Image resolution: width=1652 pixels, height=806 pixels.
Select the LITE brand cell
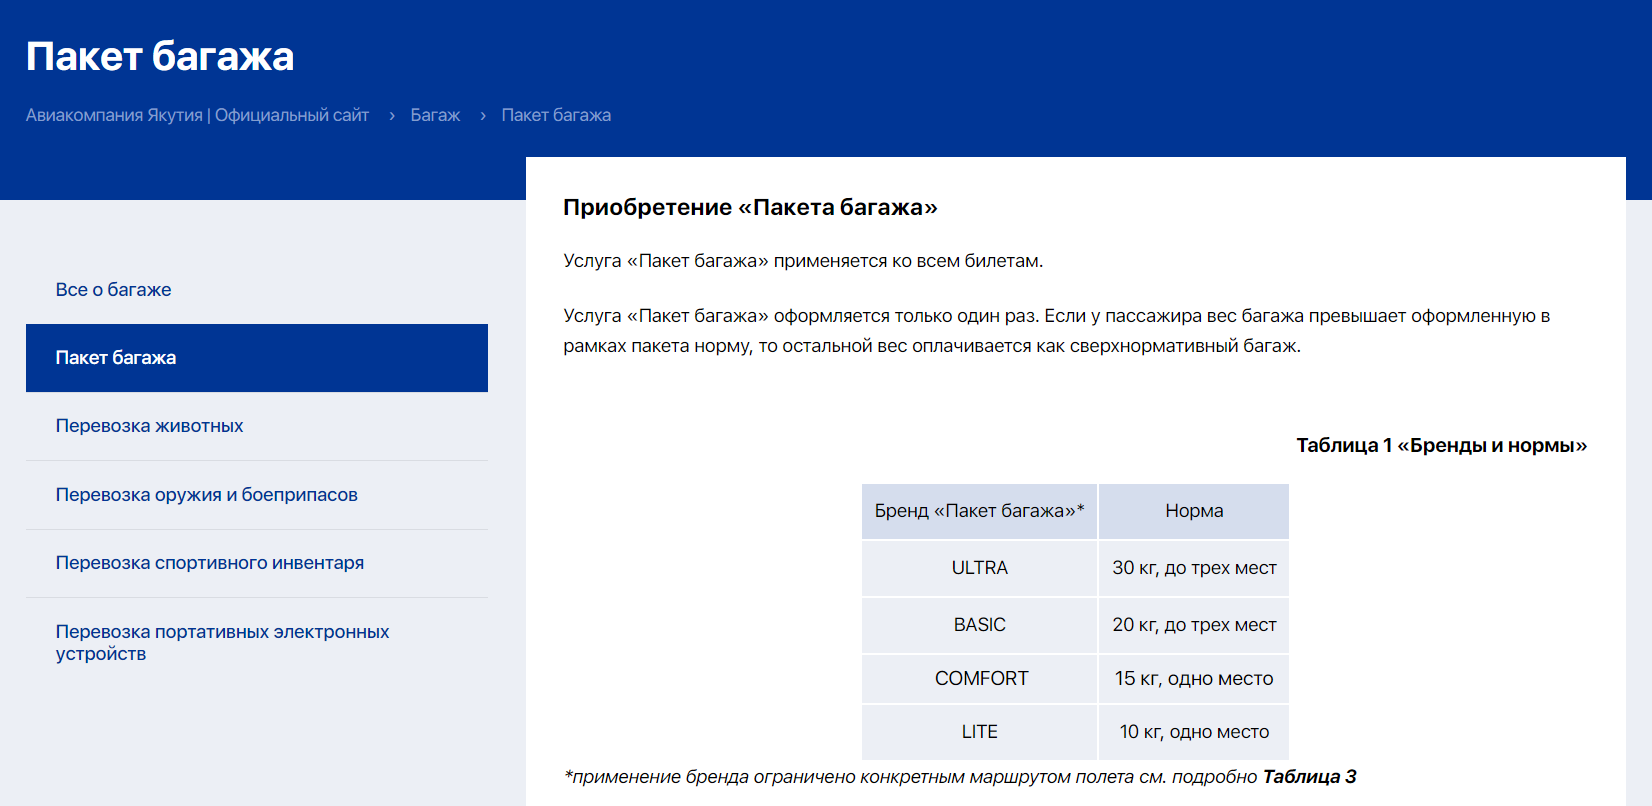pos(979,732)
